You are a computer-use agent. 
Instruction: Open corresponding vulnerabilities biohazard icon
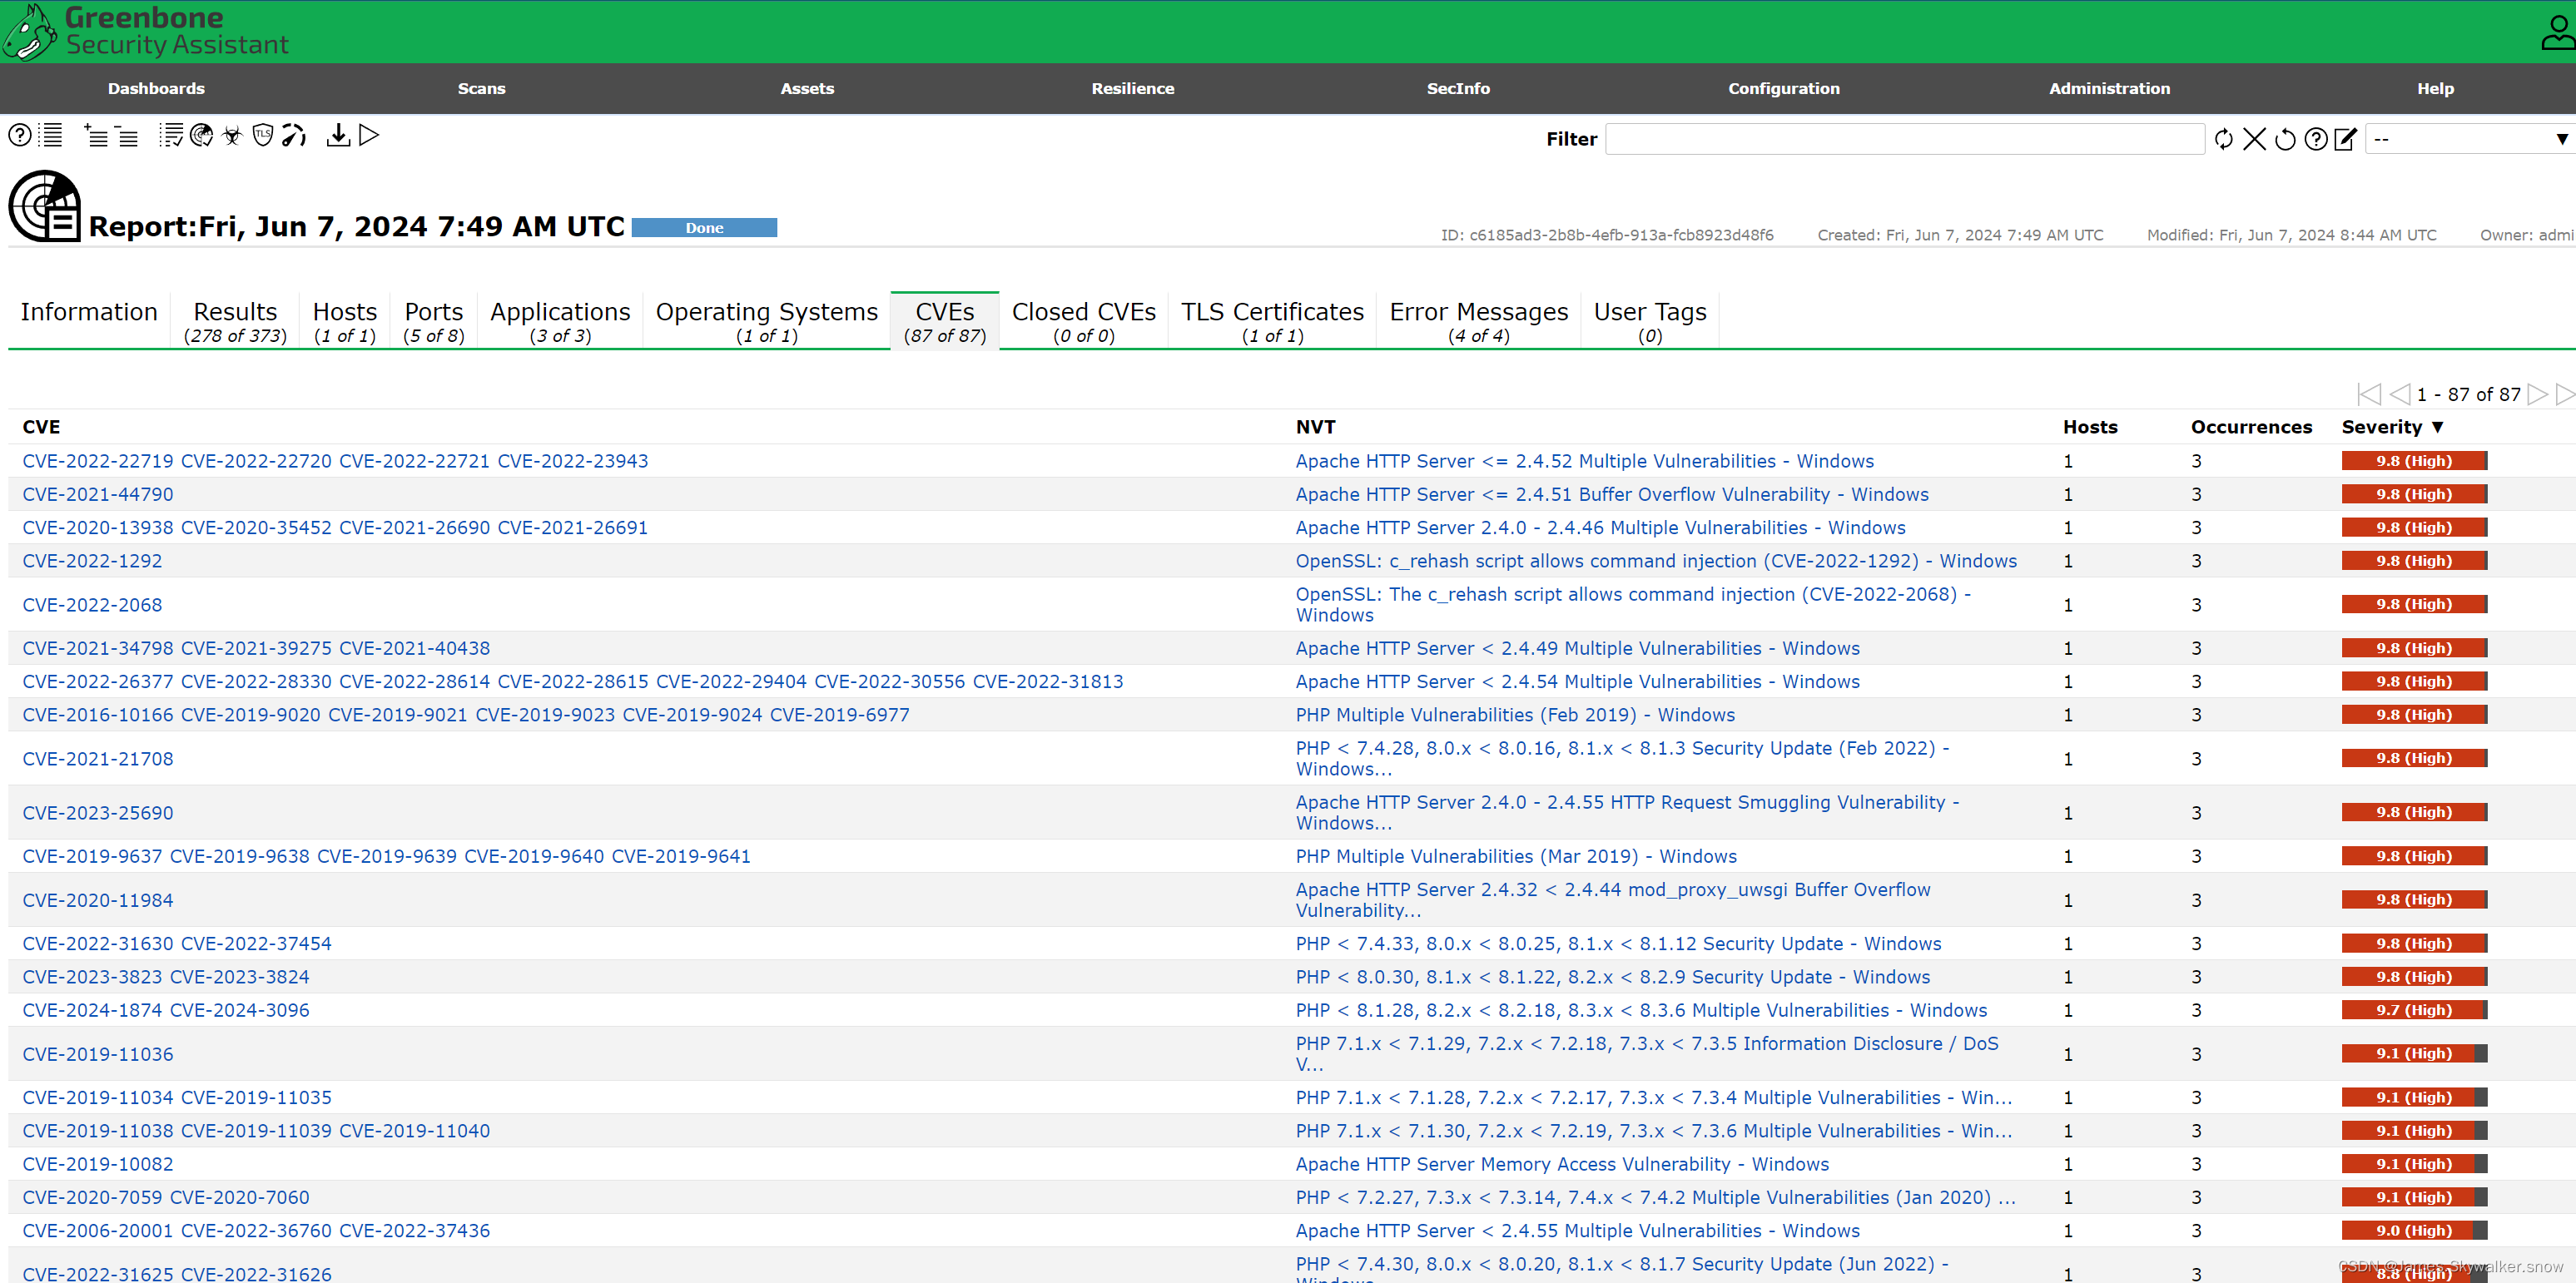232,136
